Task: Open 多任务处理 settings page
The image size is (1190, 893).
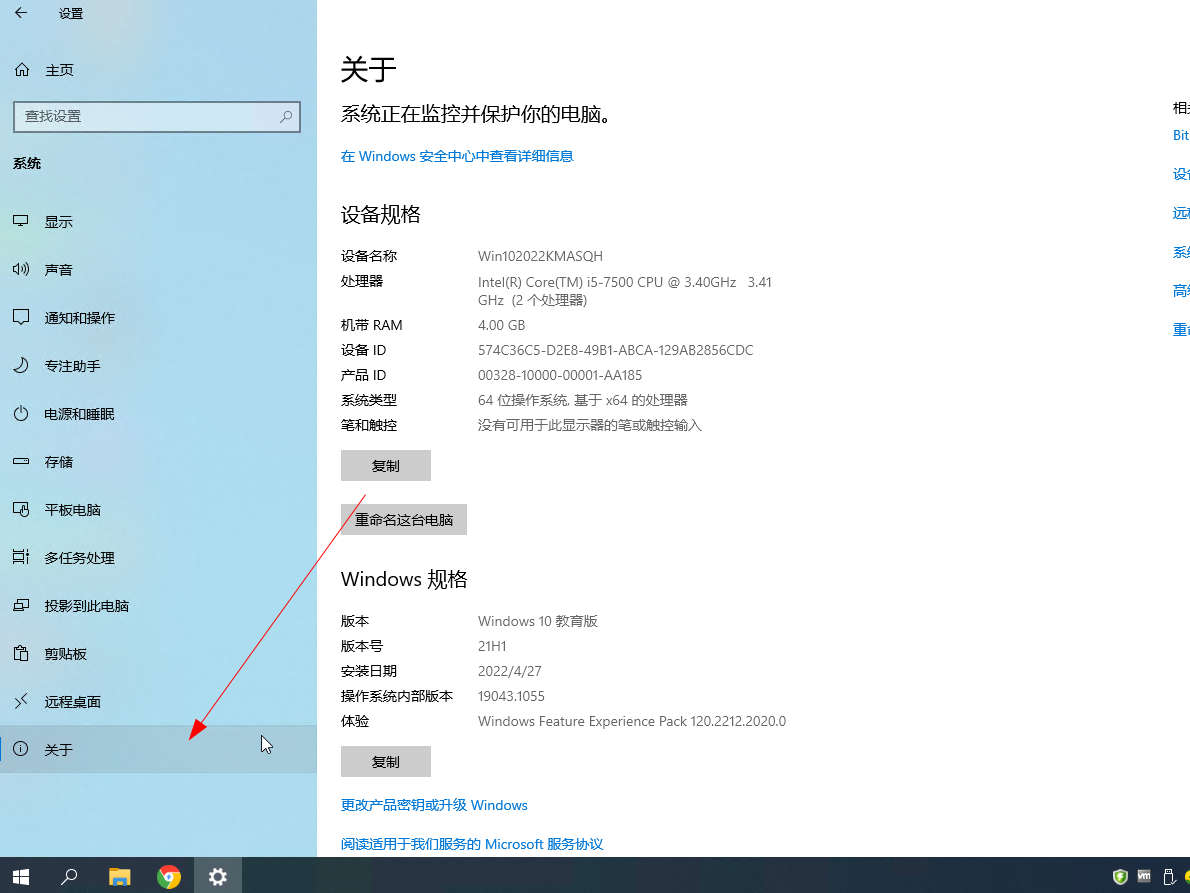Action: tap(158, 558)
